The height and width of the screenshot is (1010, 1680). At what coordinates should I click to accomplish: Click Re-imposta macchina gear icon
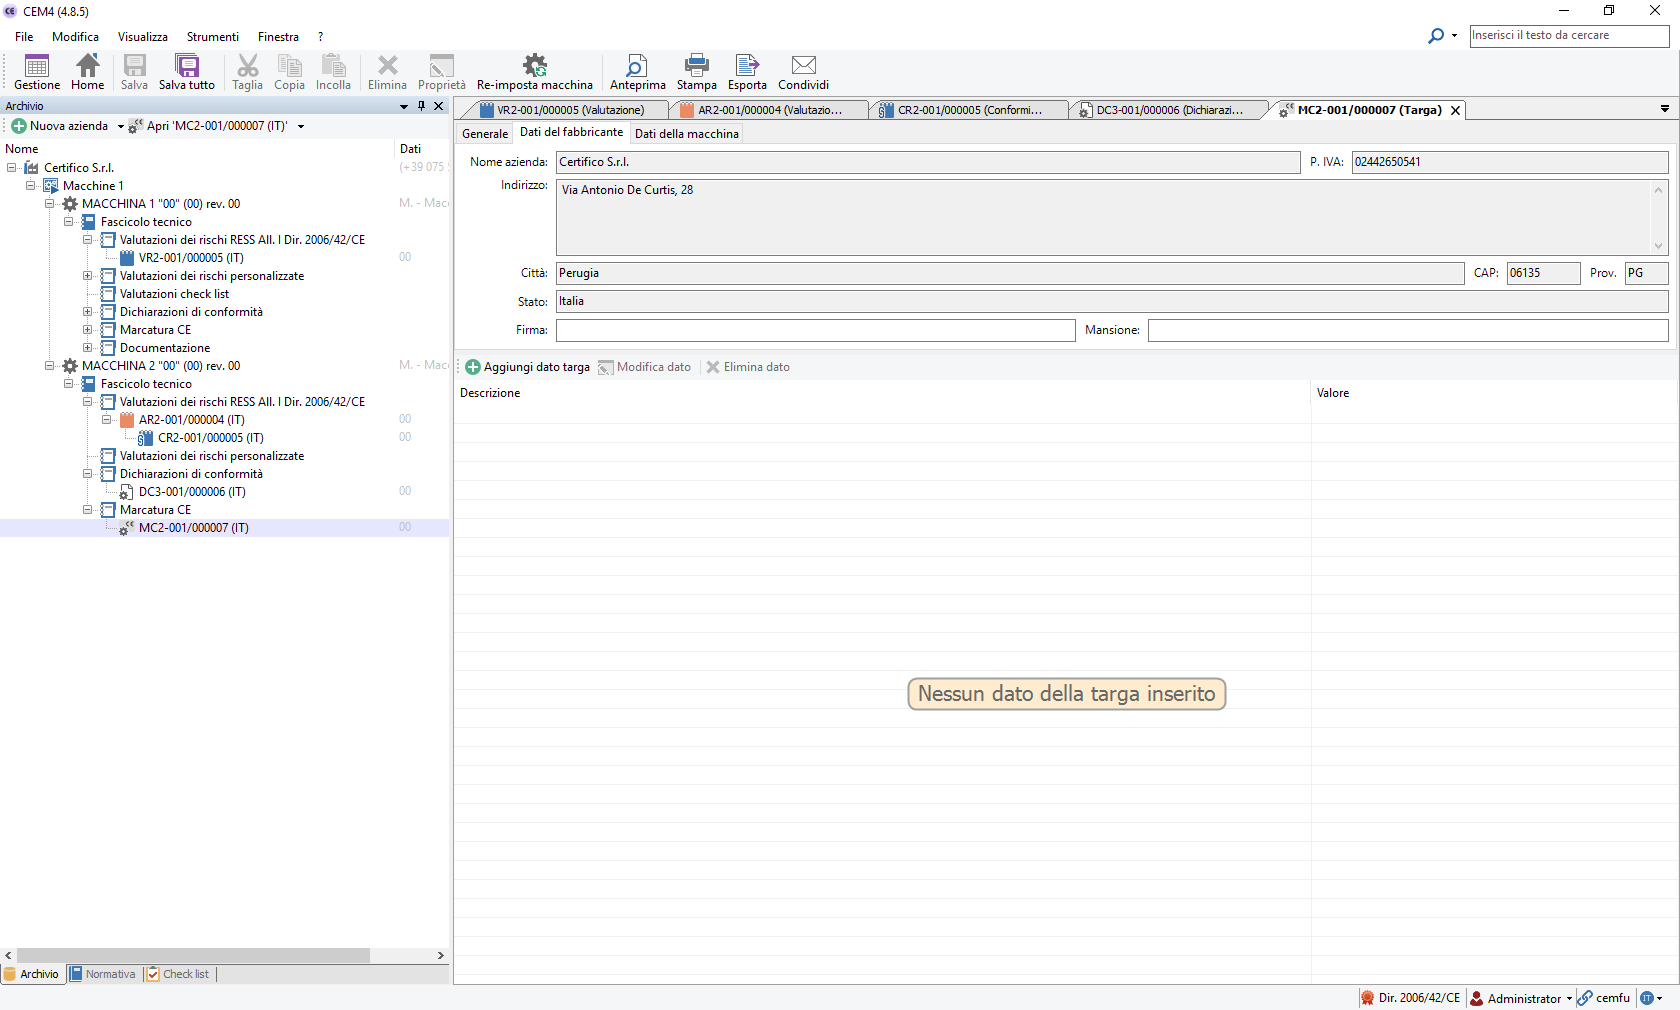535,71
